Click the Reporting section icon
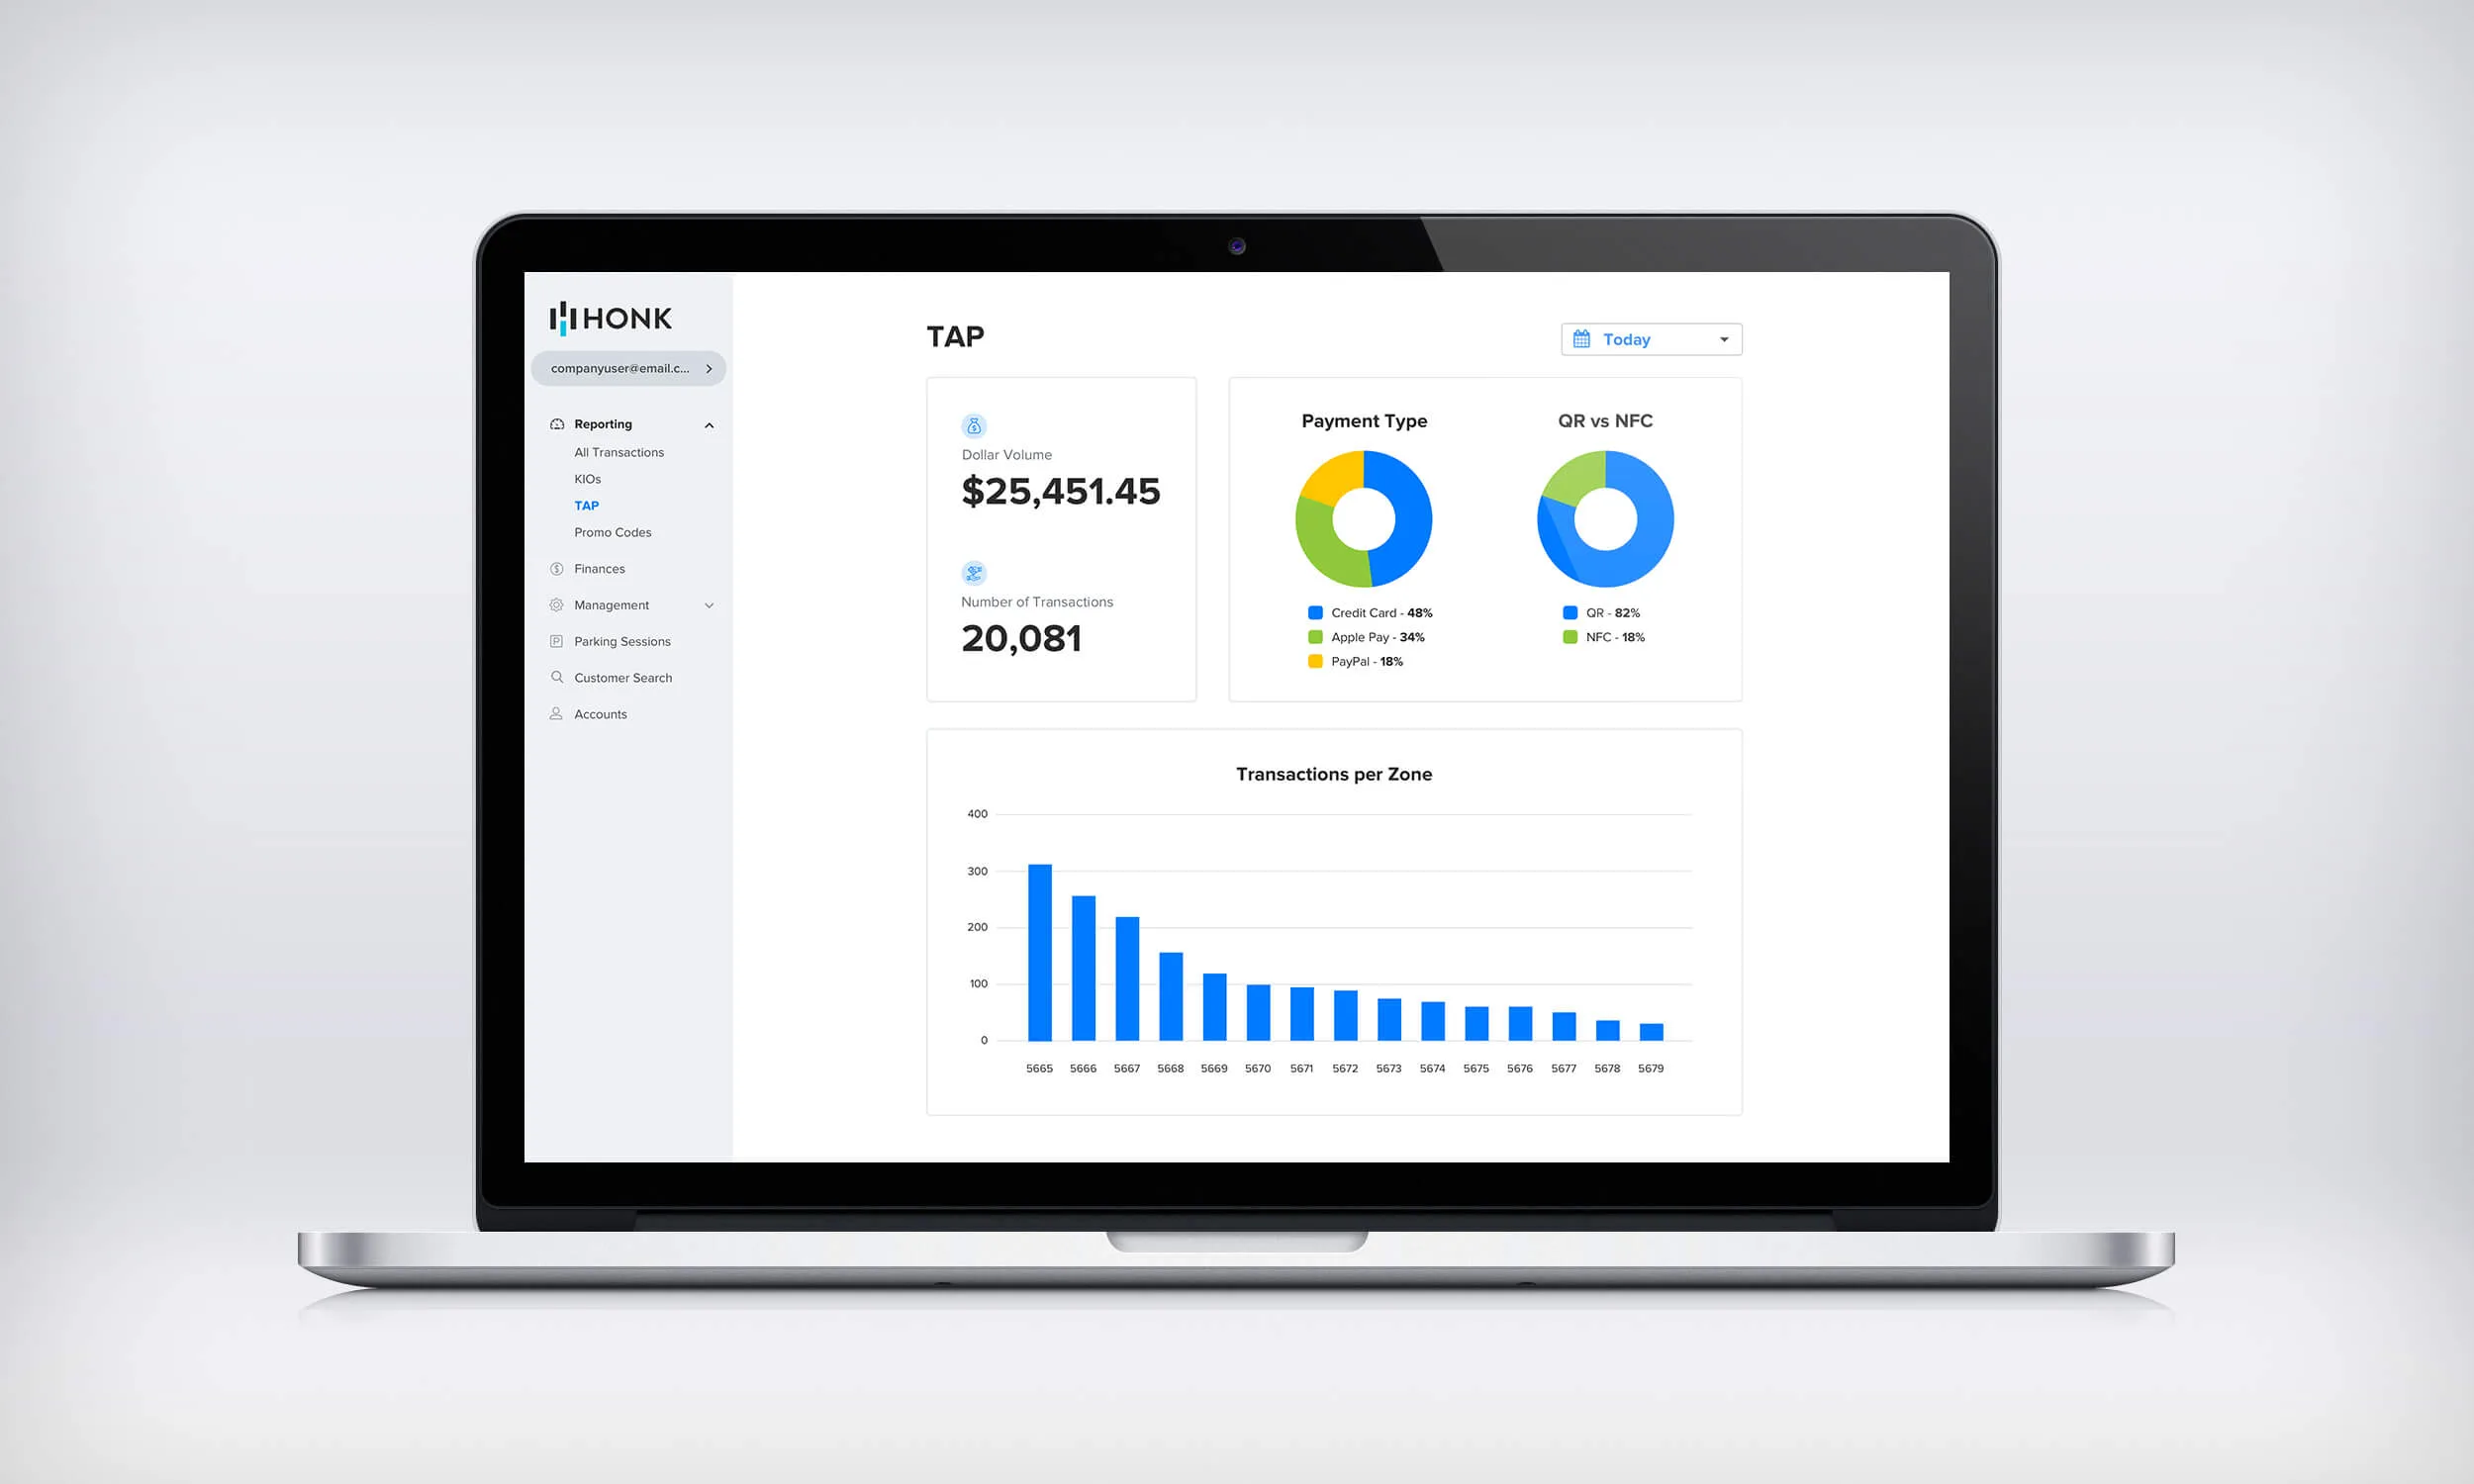The image size is (2474, 1484). (x=555, y=422)
